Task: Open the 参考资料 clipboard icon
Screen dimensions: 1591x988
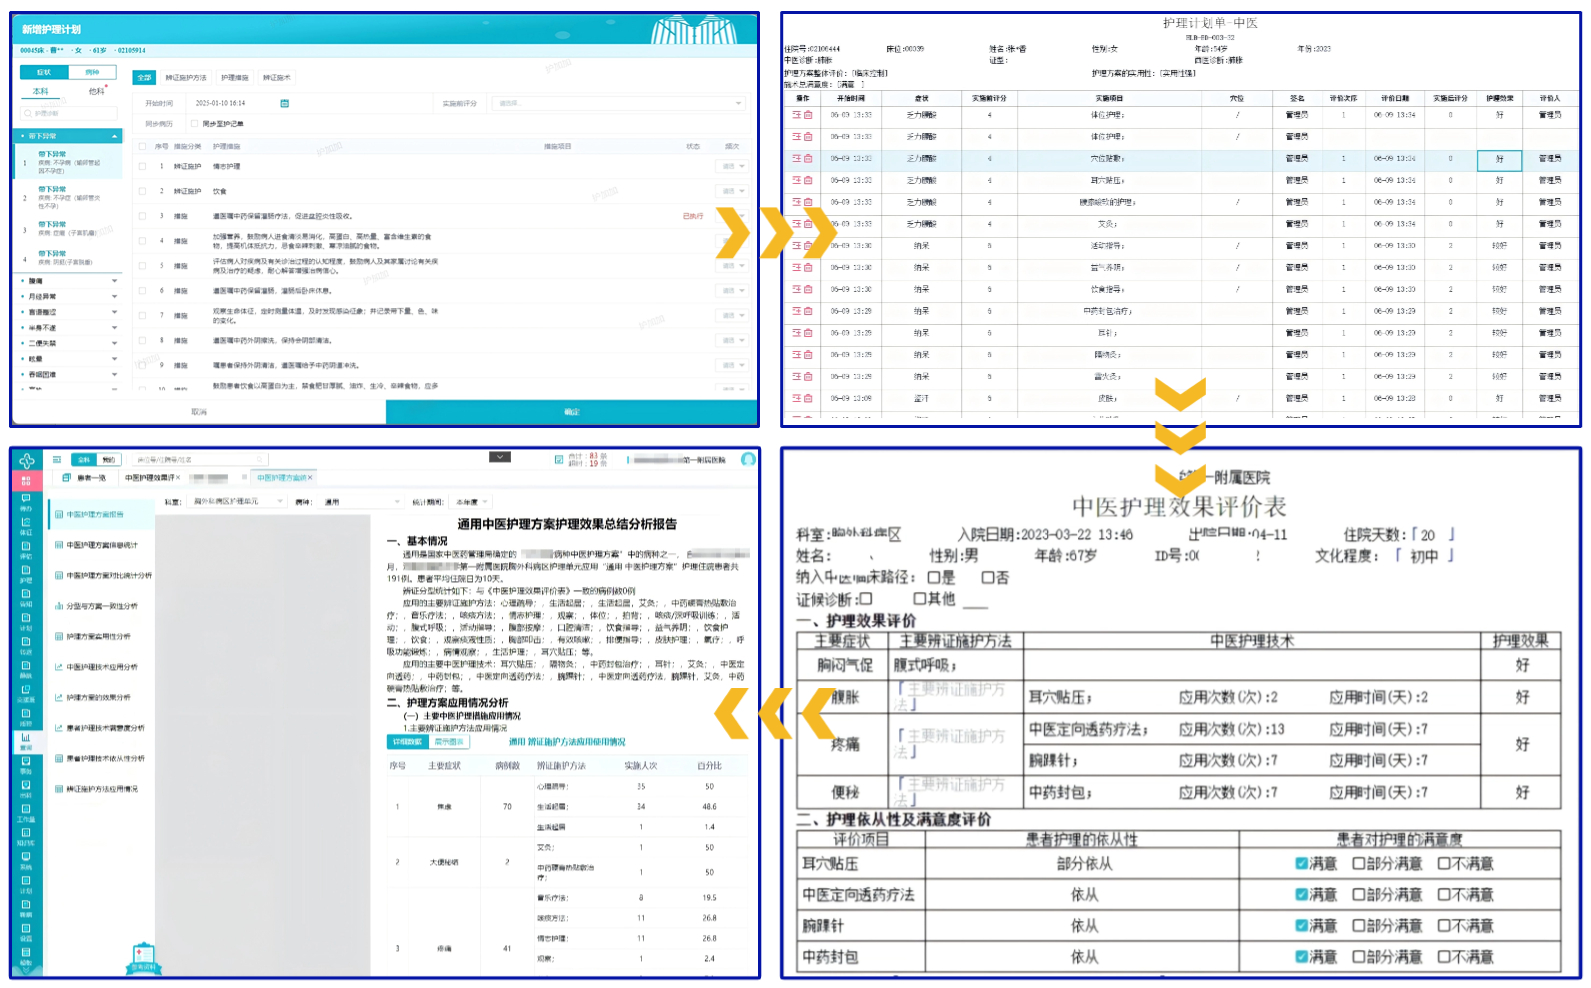Action: tap(143, 956)
